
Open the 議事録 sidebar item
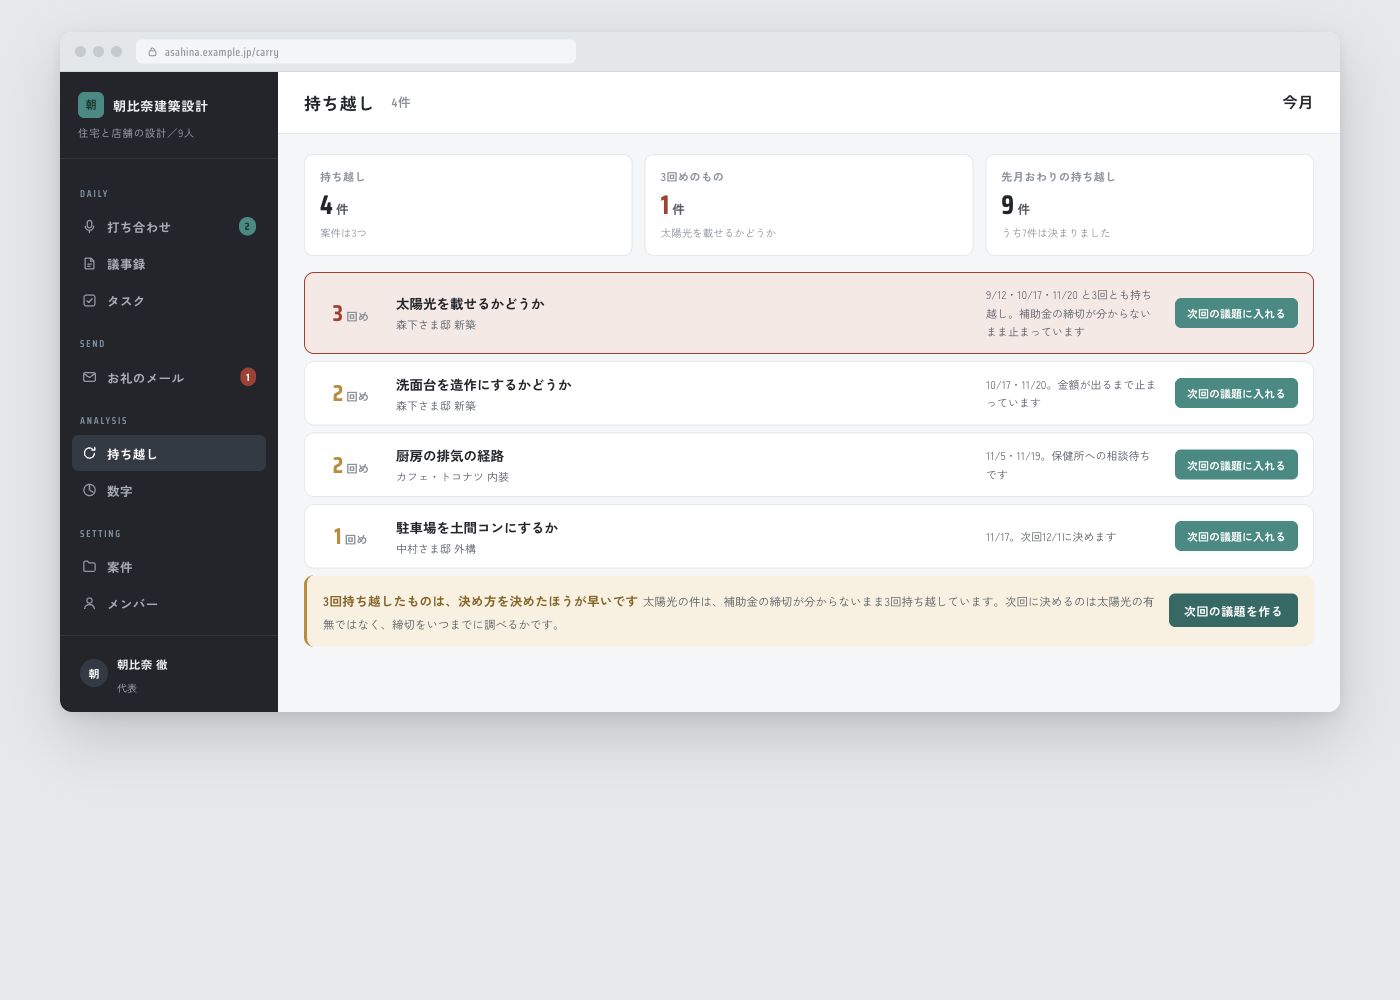(x=169, y=264)
